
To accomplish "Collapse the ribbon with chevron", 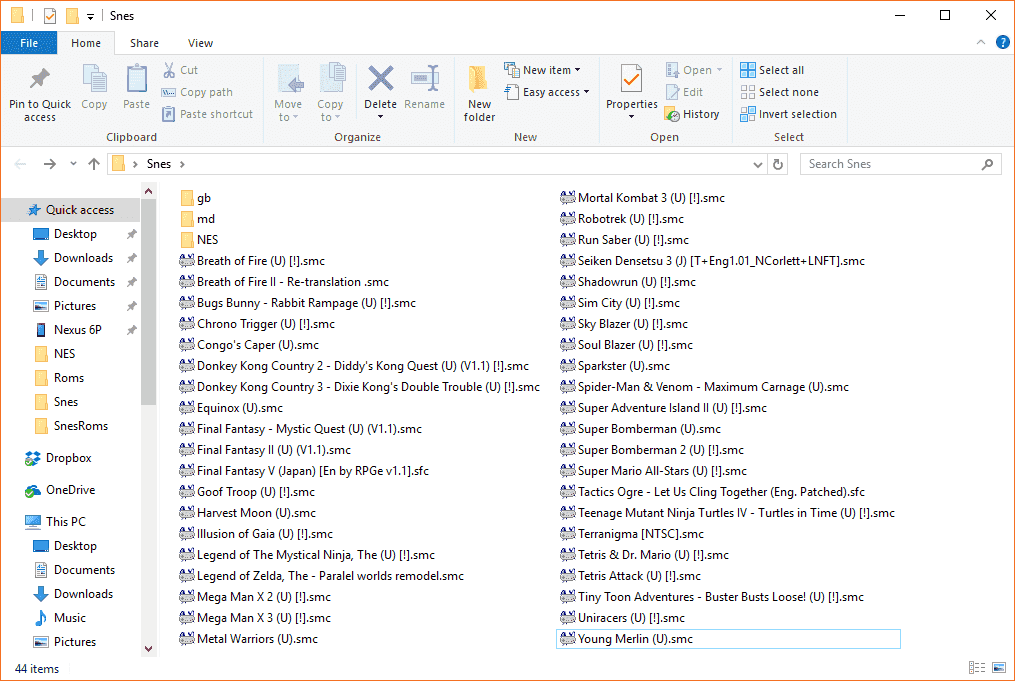I will pos(981,43).
